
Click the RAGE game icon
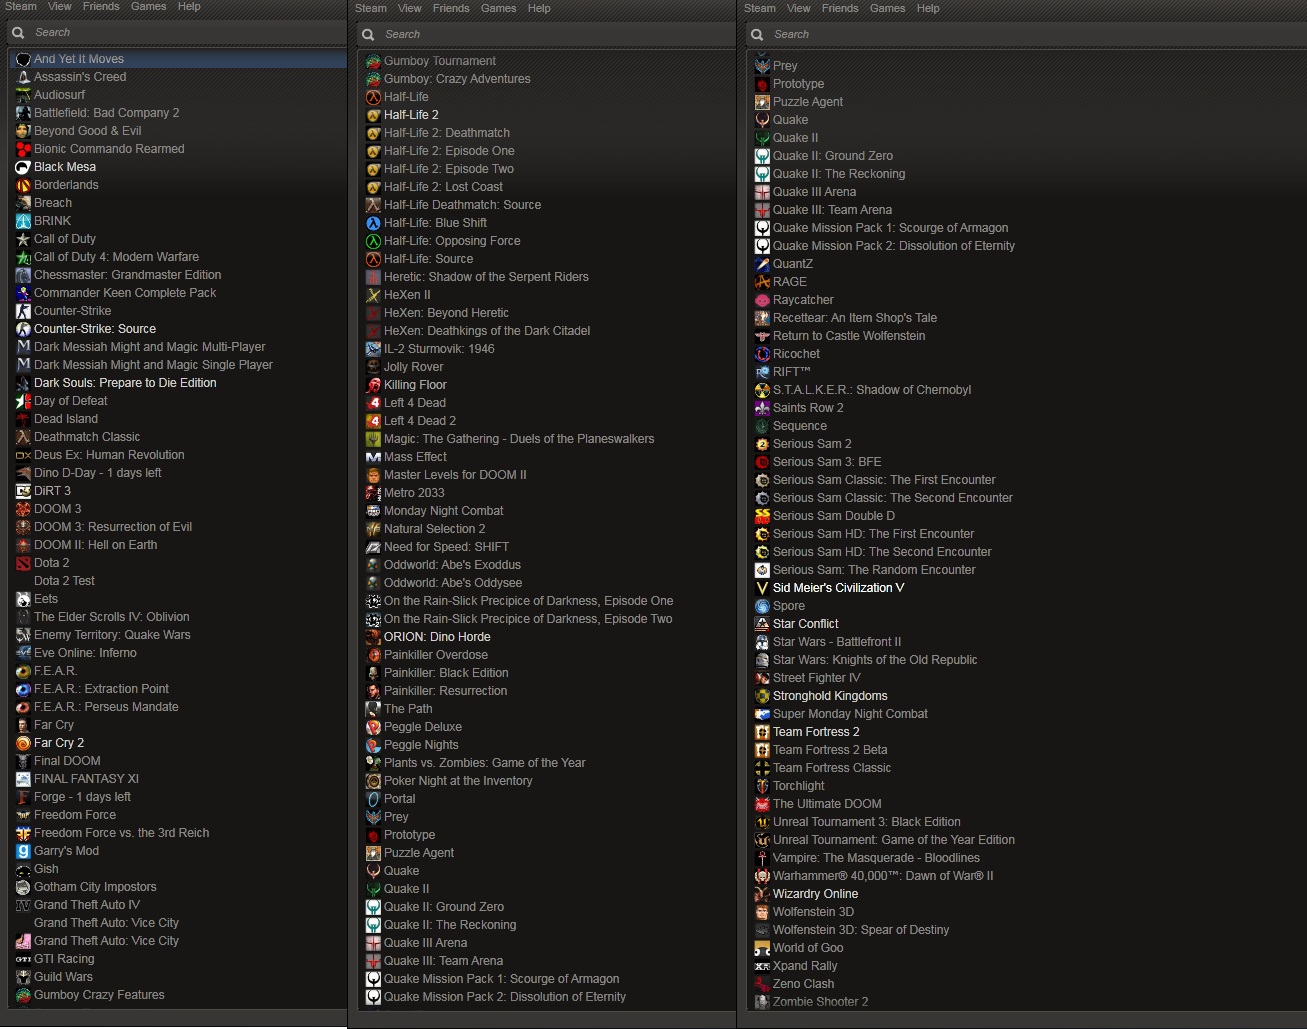[762, 282]
